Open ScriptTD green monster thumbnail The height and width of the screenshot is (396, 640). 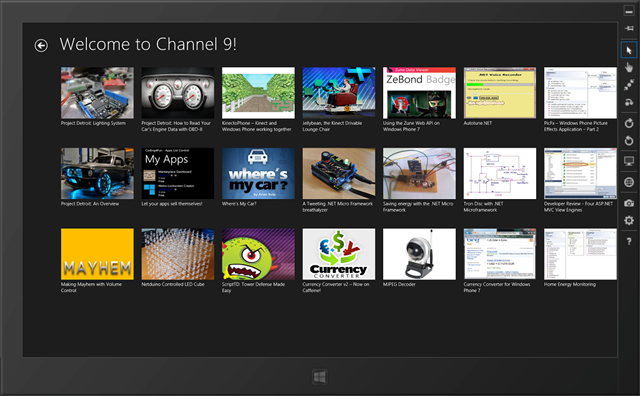pos(258,254)
